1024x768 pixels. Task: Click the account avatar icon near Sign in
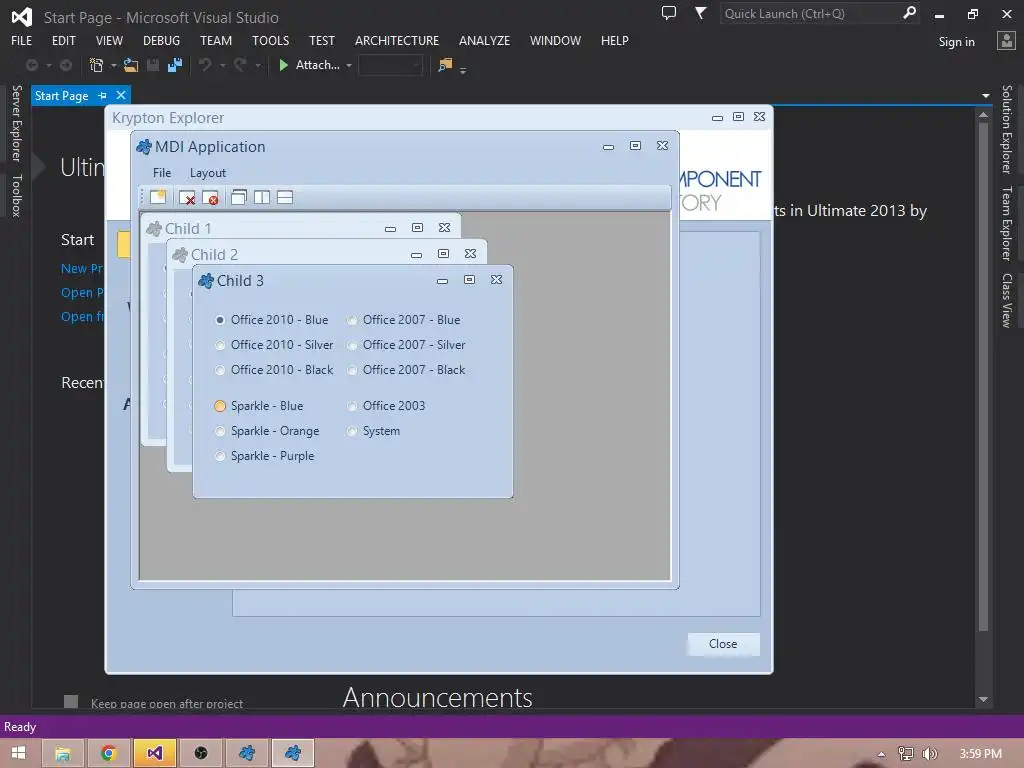tap(1006, 41)
